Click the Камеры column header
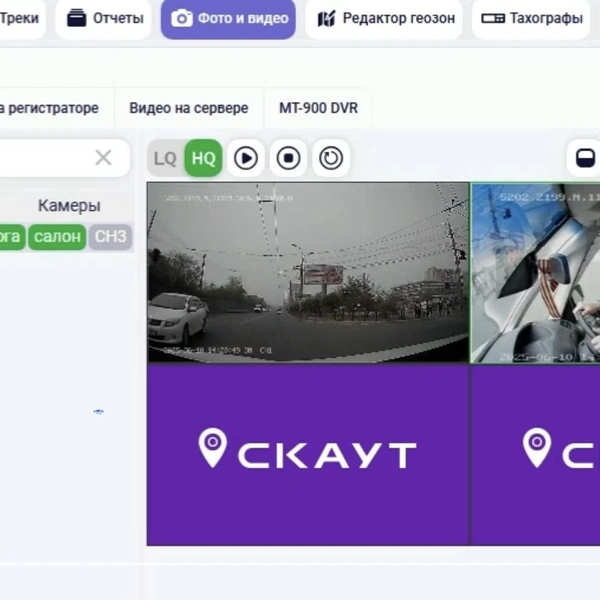The width and height of the screenshot is (600, 600). point(69,206)
